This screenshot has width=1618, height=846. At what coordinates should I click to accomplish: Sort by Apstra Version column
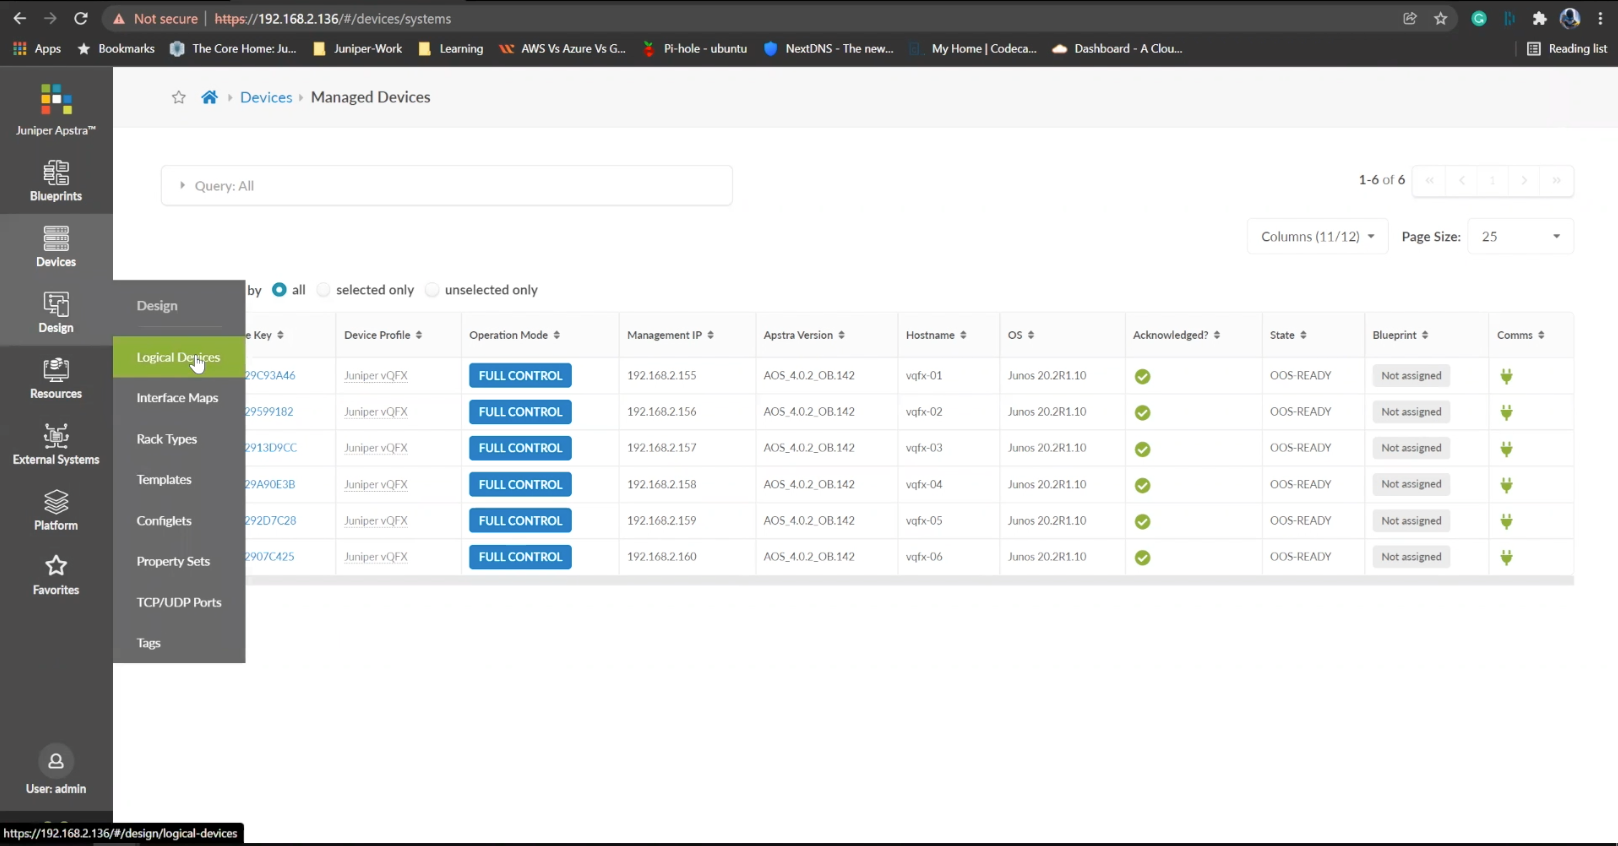click(804, 335)
